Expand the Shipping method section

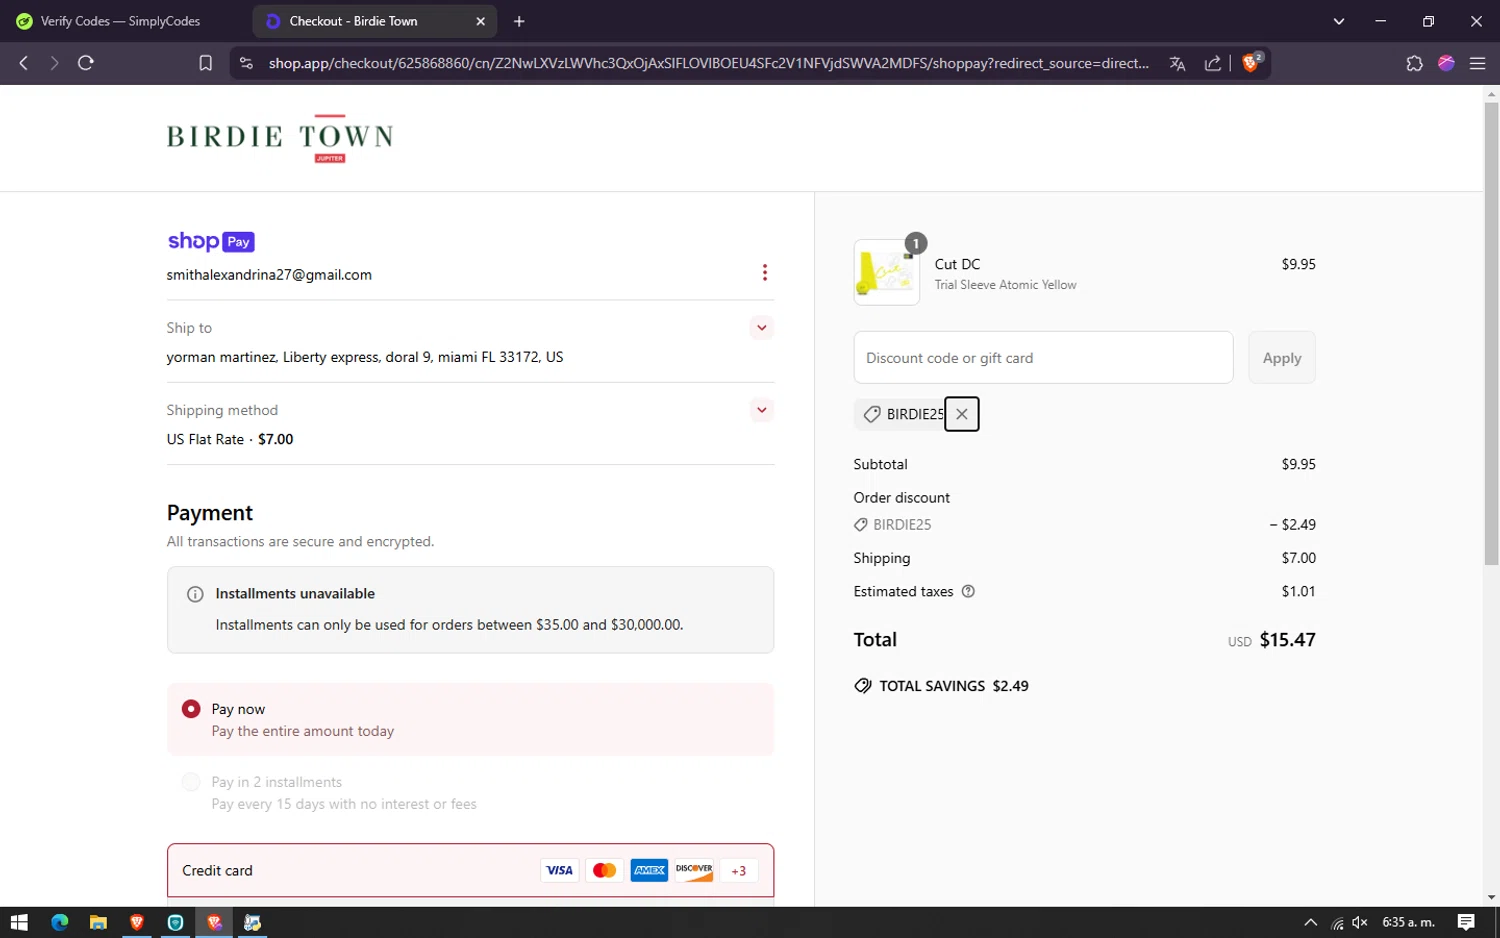tap(762, 410)
